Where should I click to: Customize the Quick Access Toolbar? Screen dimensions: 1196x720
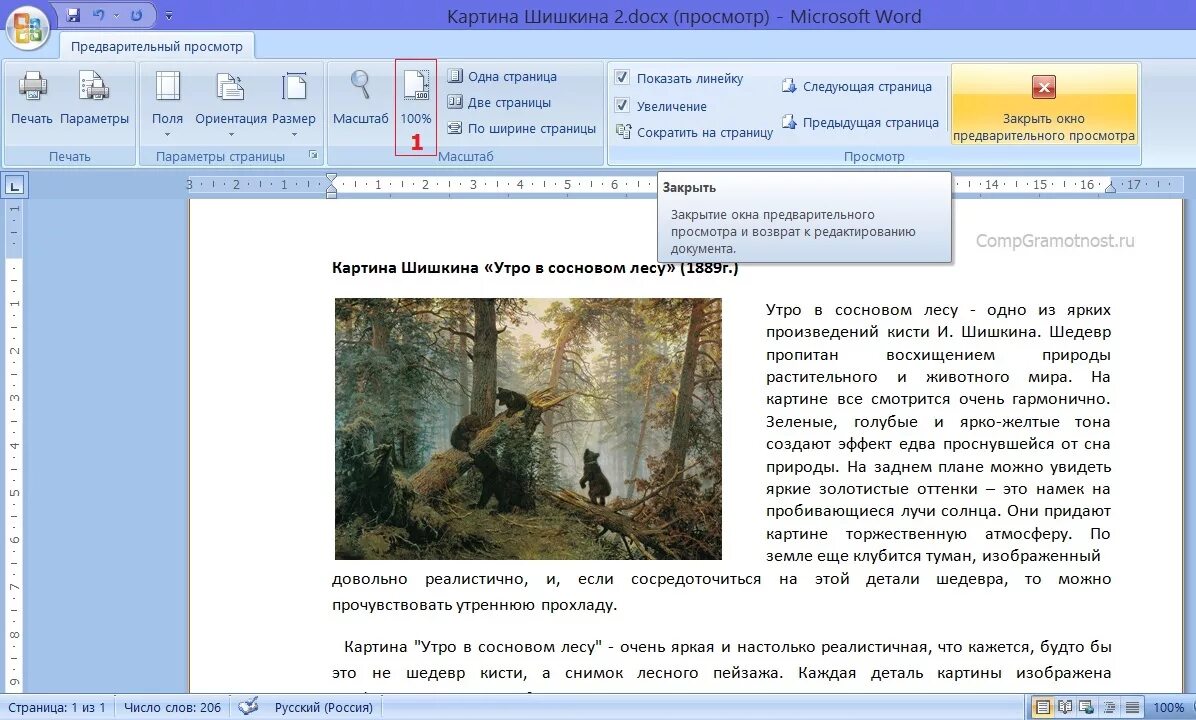tap(169, 15)
